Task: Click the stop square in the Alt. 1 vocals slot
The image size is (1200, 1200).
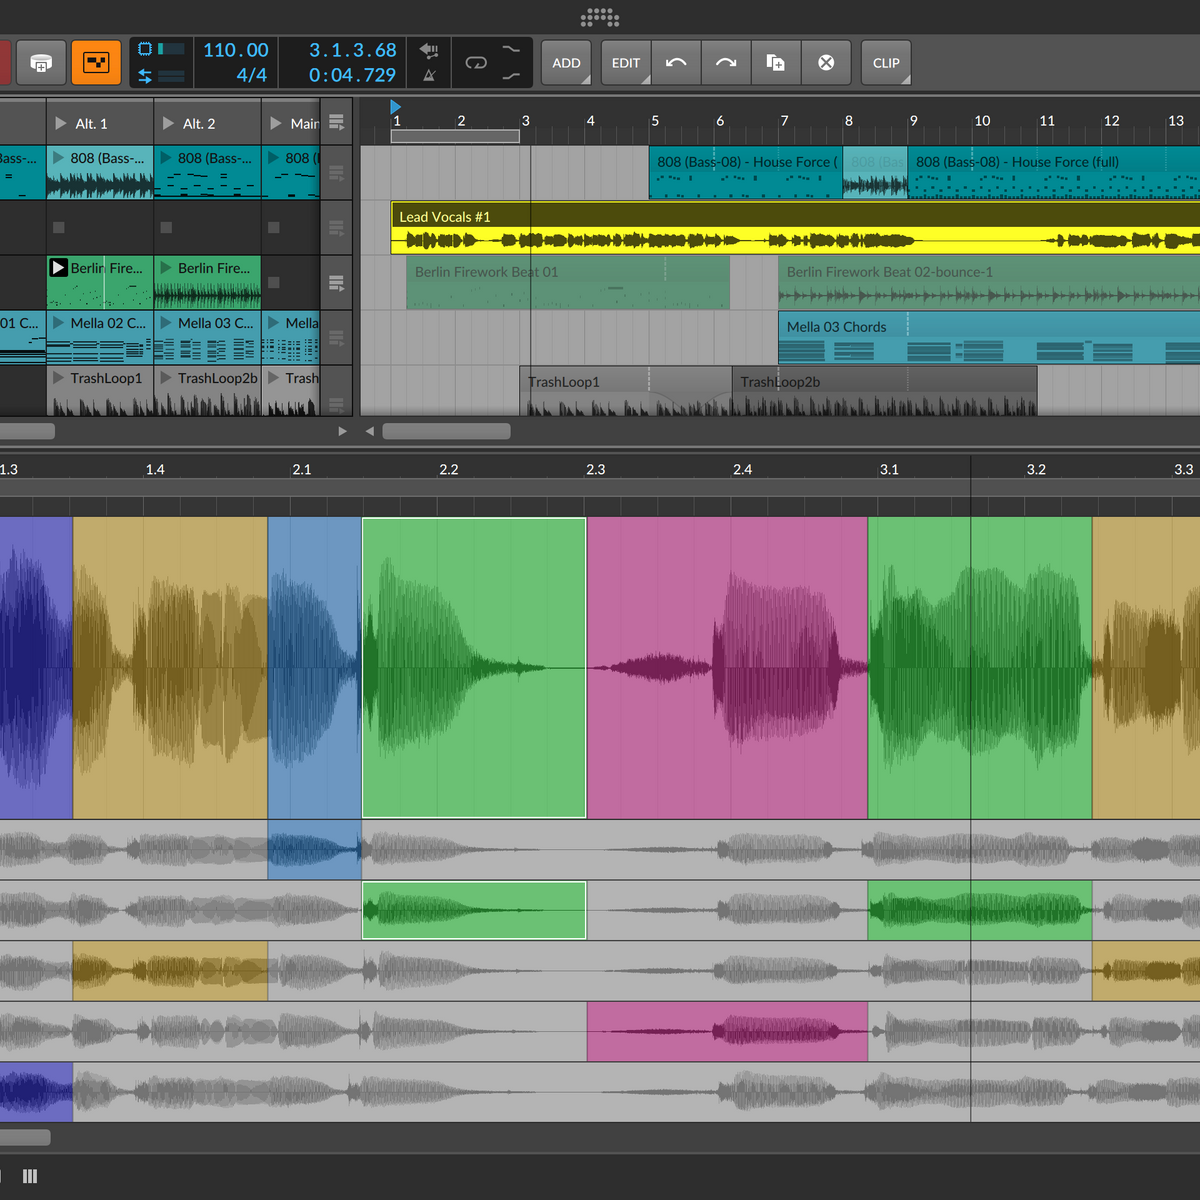Action: (x=59, y=228)
